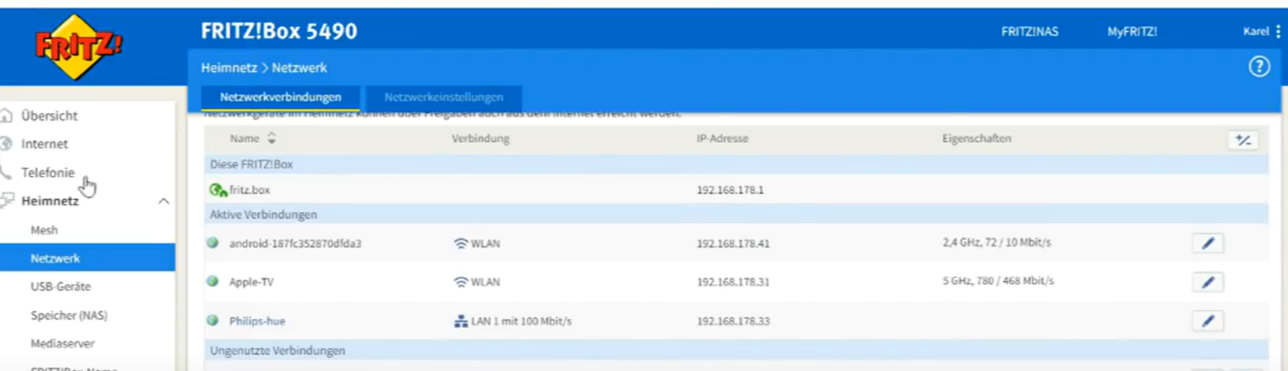Edit the Apple-TV device entry

tap(1208, 282)
